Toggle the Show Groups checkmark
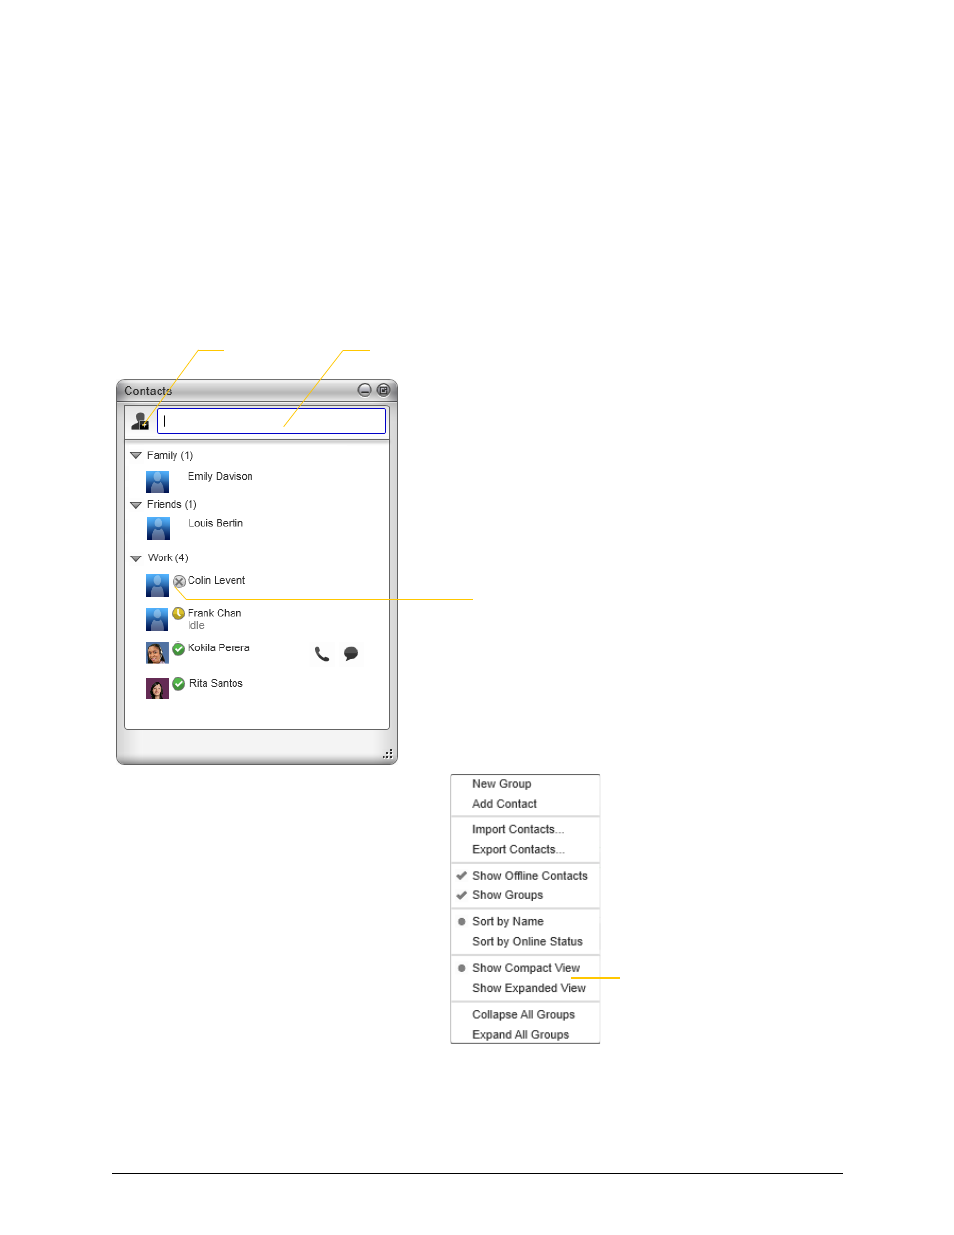Viewport: 954px width, 1235px height. (x=507, y=895)
